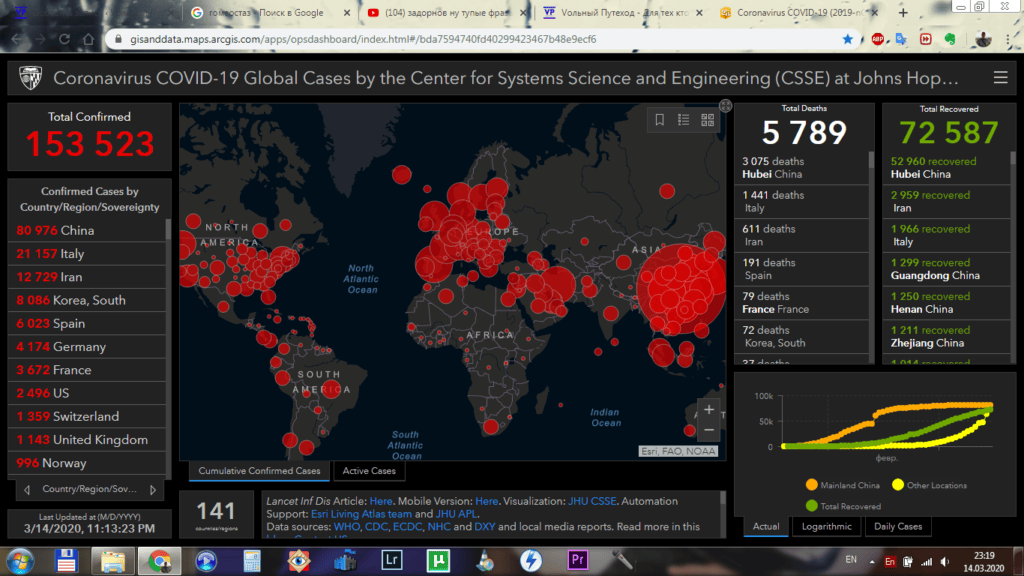This screenshot has width=1024, height=576.
Task: Go to next country list page
Action: 153,489
